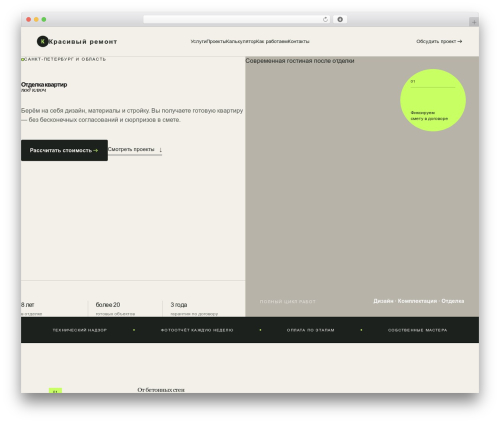Click the red close window button
Viewport: 500px width, 423px height.
(x=29, y=19)
